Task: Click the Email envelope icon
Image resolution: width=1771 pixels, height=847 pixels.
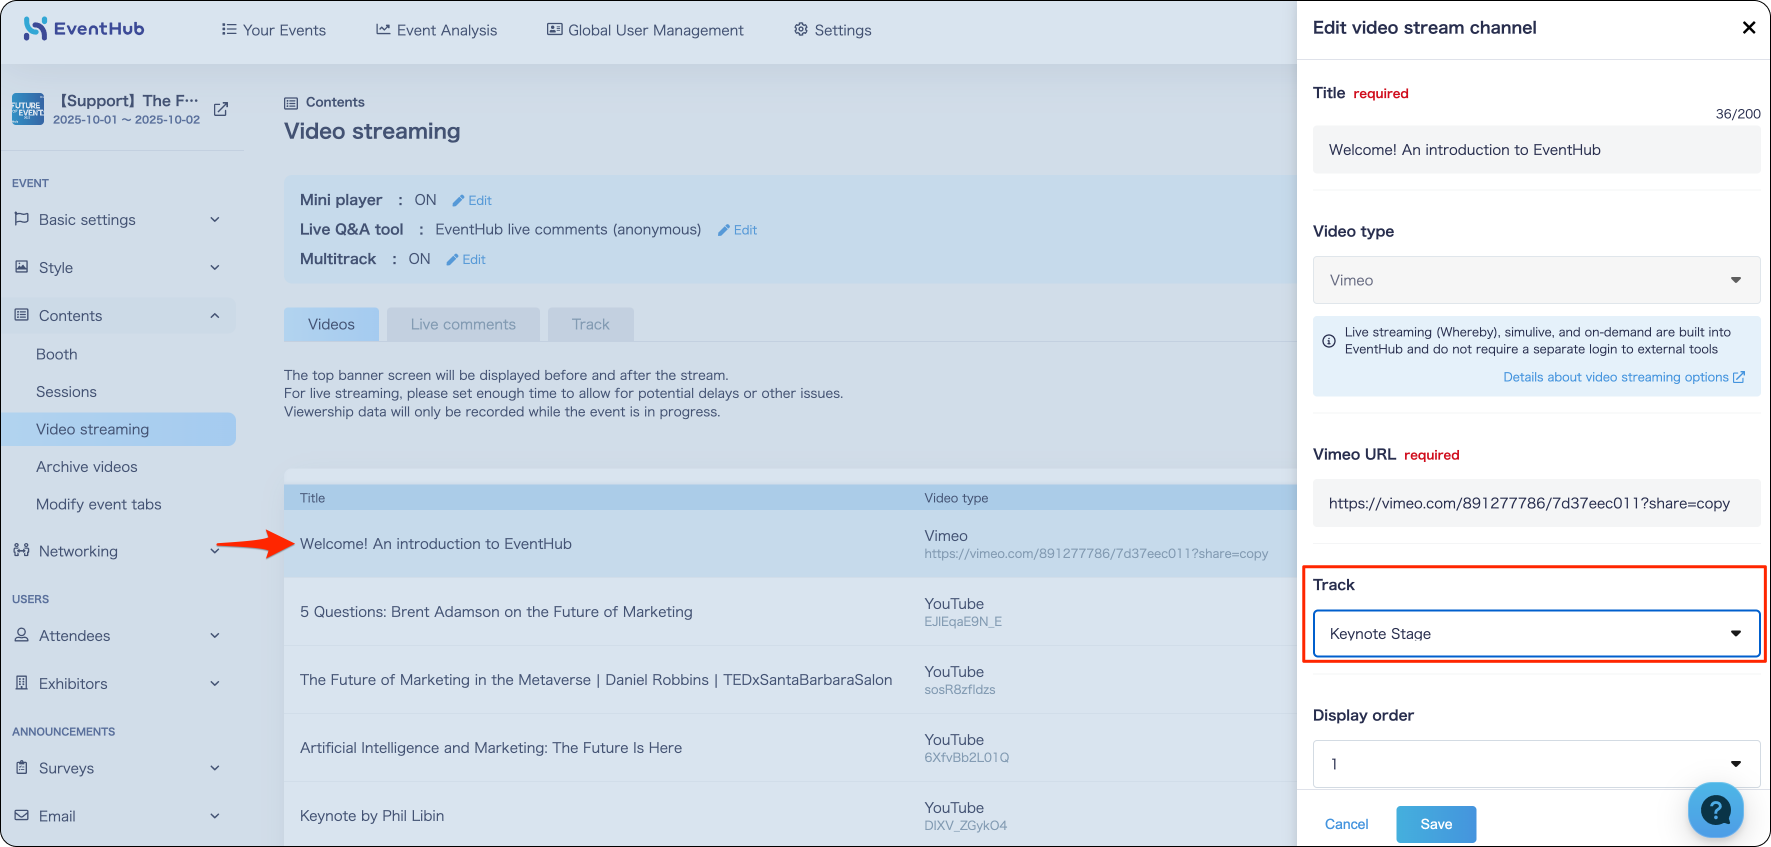Action: pyautogui.click(x=21, y=815)
